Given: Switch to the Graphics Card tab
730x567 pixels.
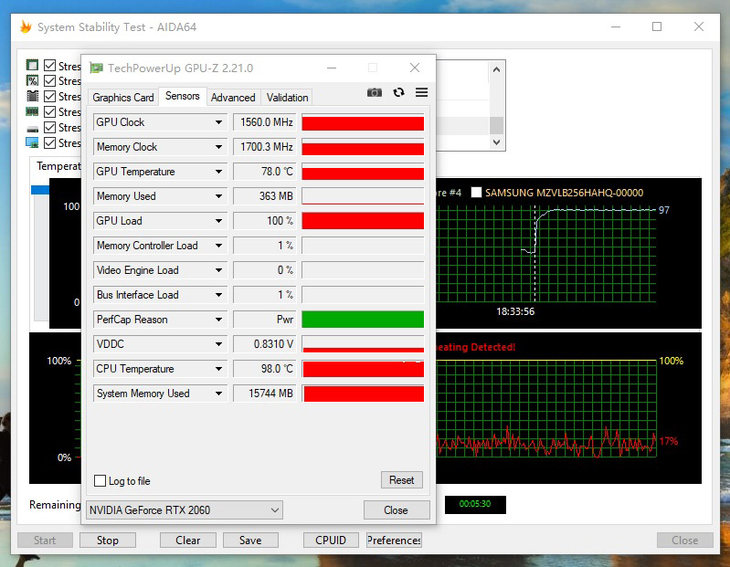Looking at the screenshot, I should pos(123,97).
